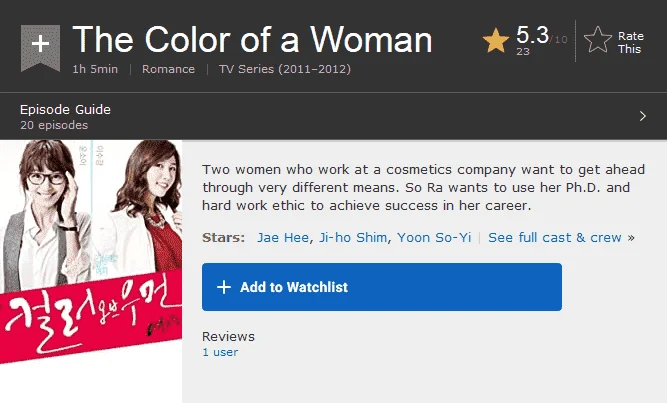667x403 pixels.
Task: View the 20 episodes list
Action: (x=54, y=125)
